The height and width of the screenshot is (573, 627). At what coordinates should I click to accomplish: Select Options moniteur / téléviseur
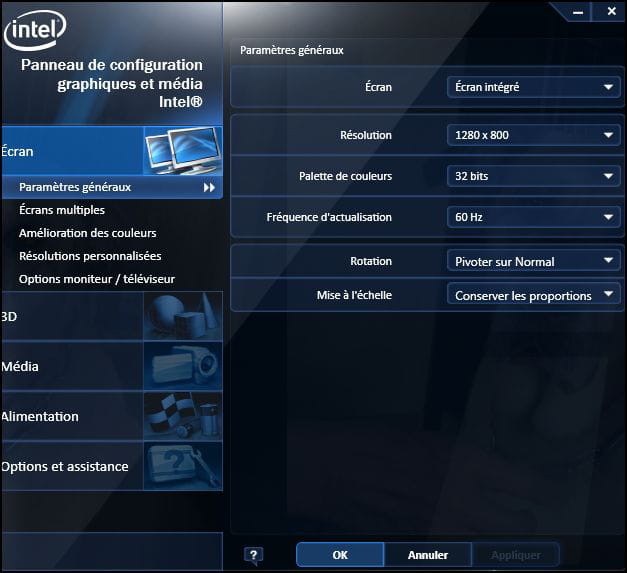97,279
